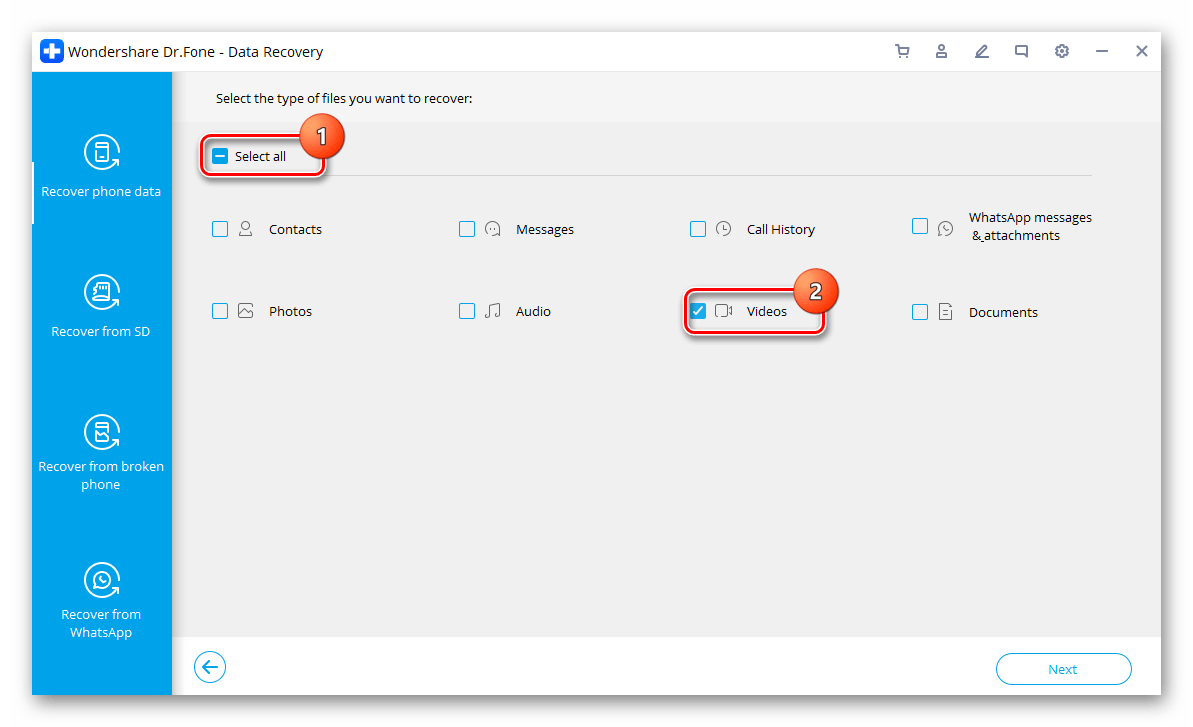1193x727 pixels.
Task: Click the Recover from SD icon
Action: pyautogui.click(x=102, y=292)
